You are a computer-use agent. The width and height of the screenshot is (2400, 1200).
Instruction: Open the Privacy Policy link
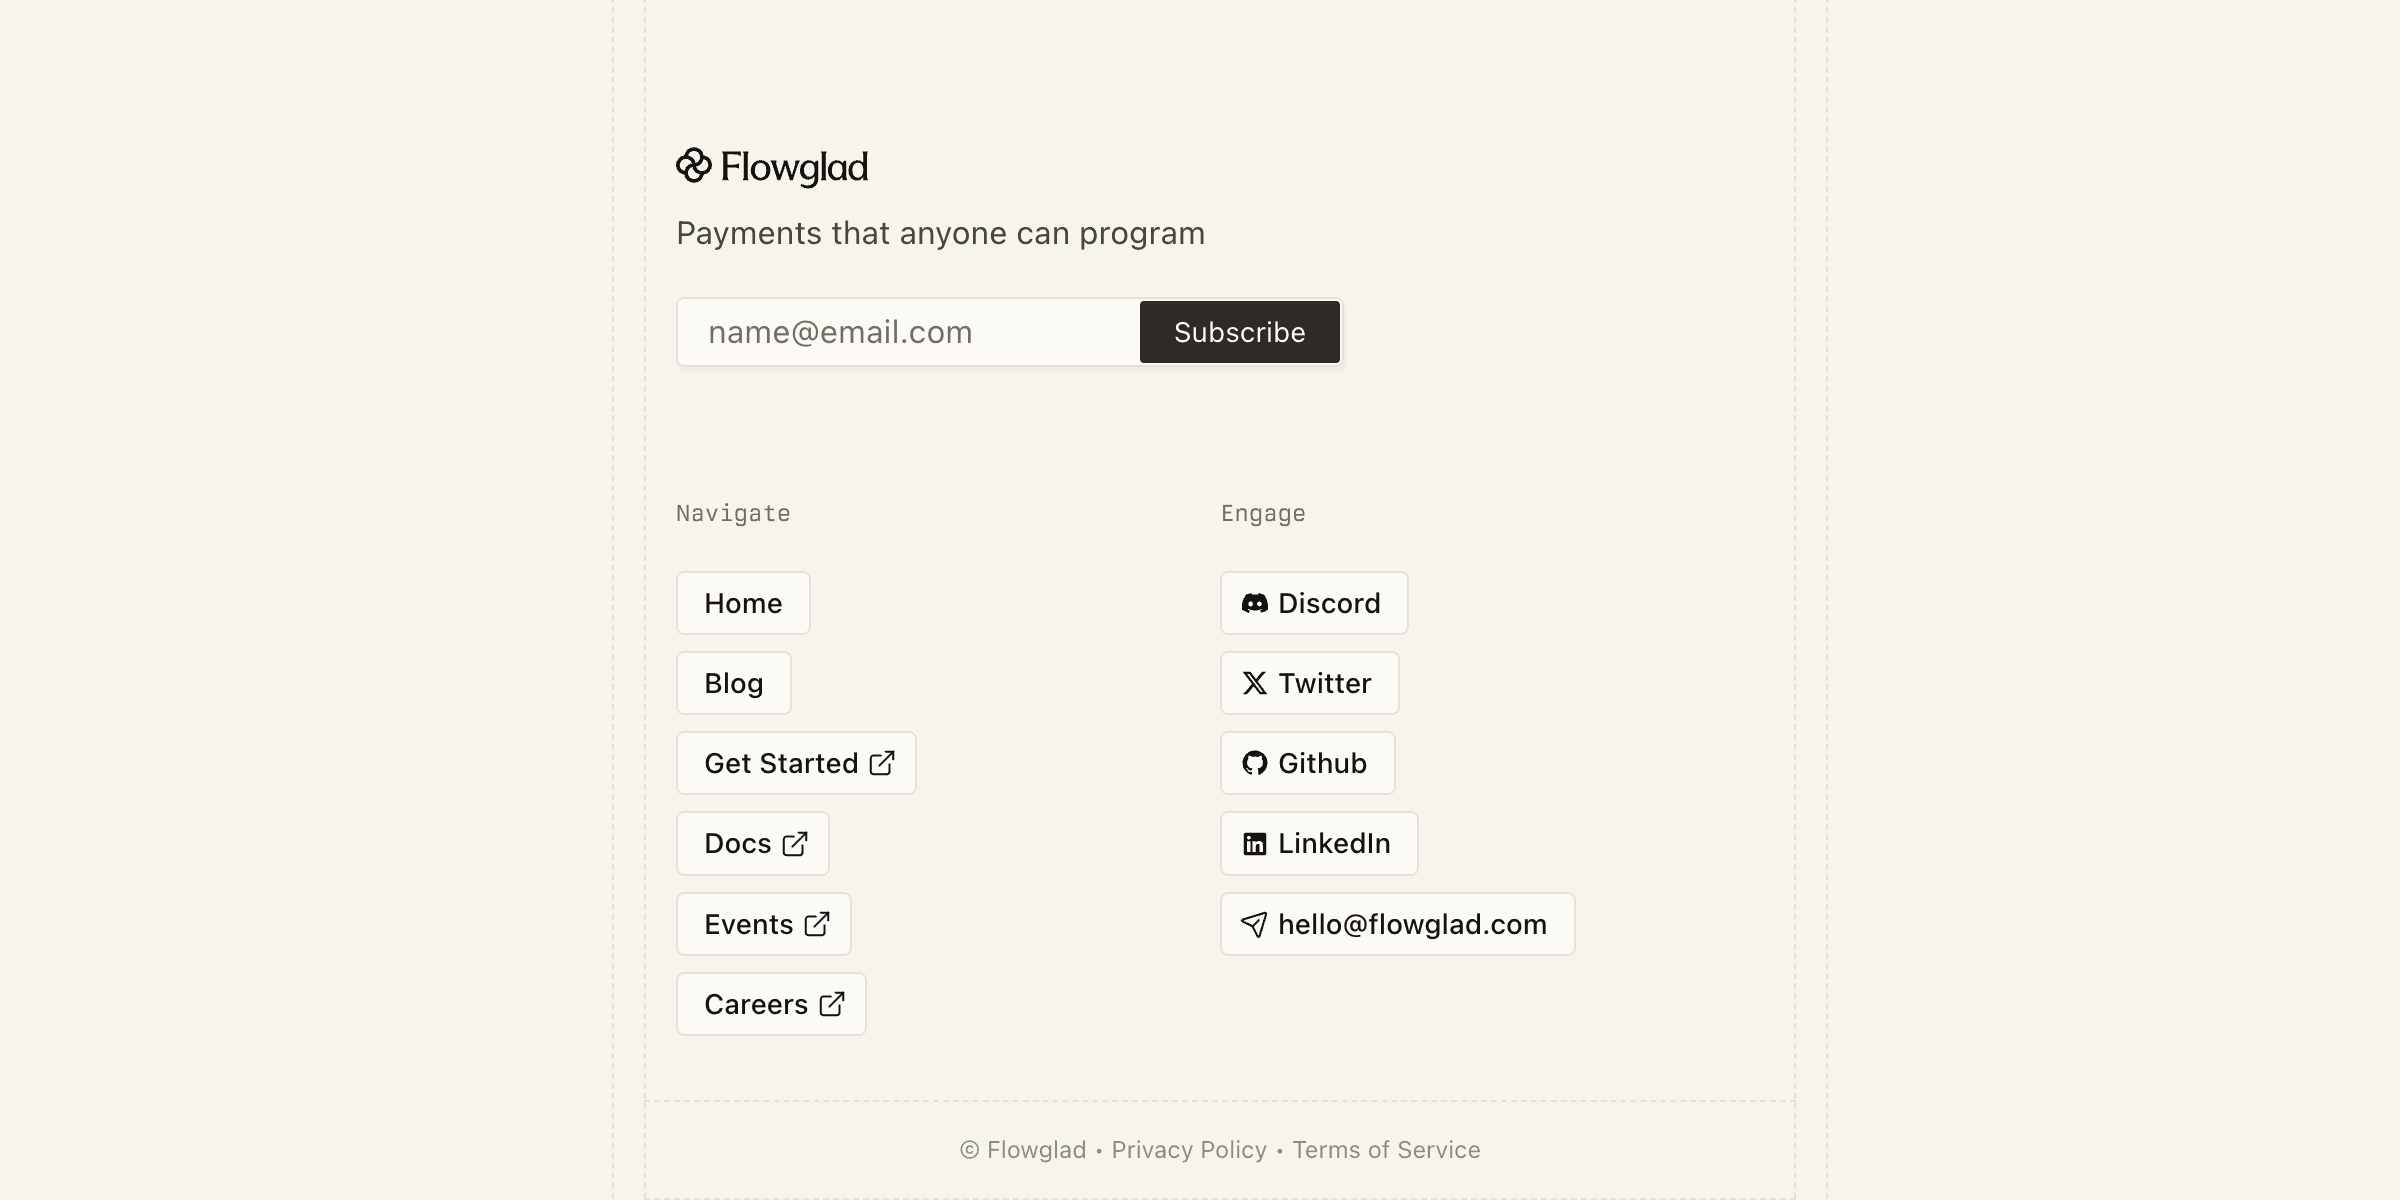pyautogui.click(x=1189, y=1150)
